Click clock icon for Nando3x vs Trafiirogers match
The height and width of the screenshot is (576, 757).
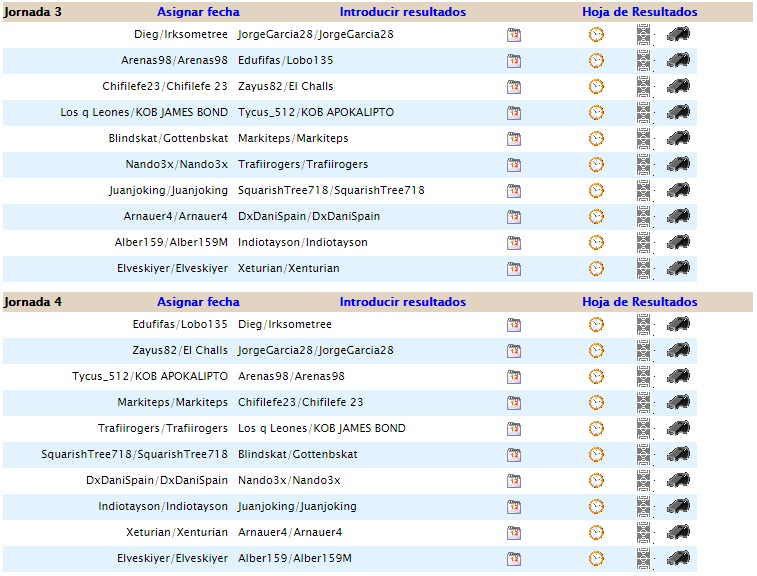(x=596, y=165)
